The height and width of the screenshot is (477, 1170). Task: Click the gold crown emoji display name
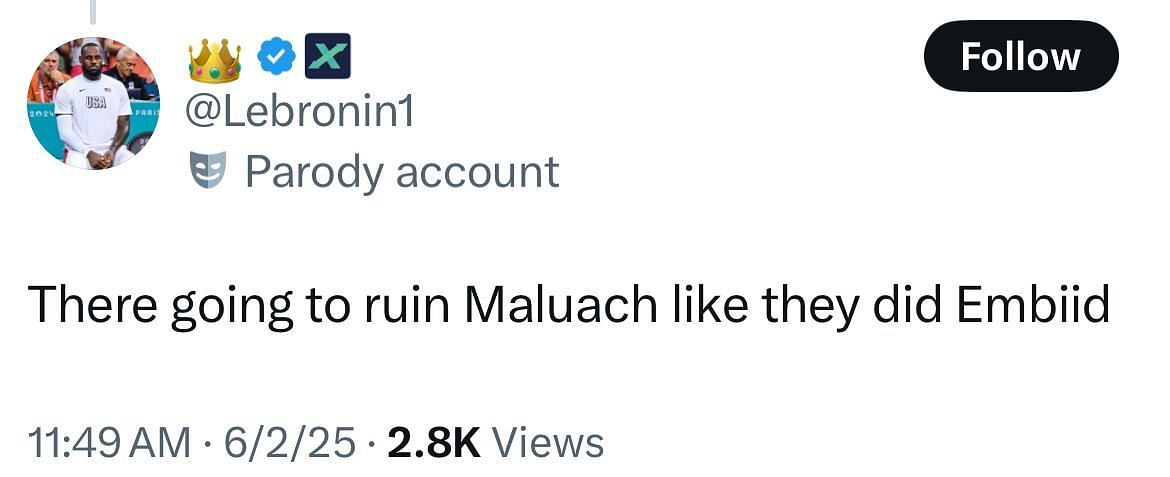215,60
